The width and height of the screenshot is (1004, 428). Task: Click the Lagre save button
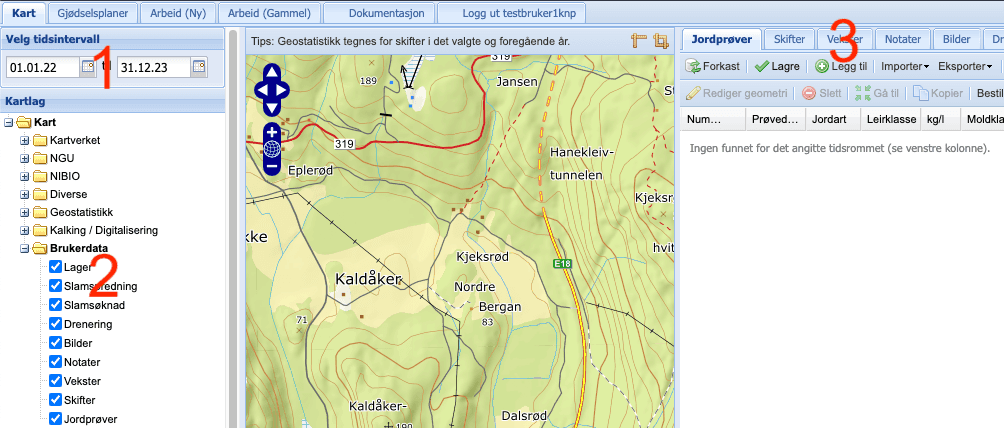tap(777, 66)
